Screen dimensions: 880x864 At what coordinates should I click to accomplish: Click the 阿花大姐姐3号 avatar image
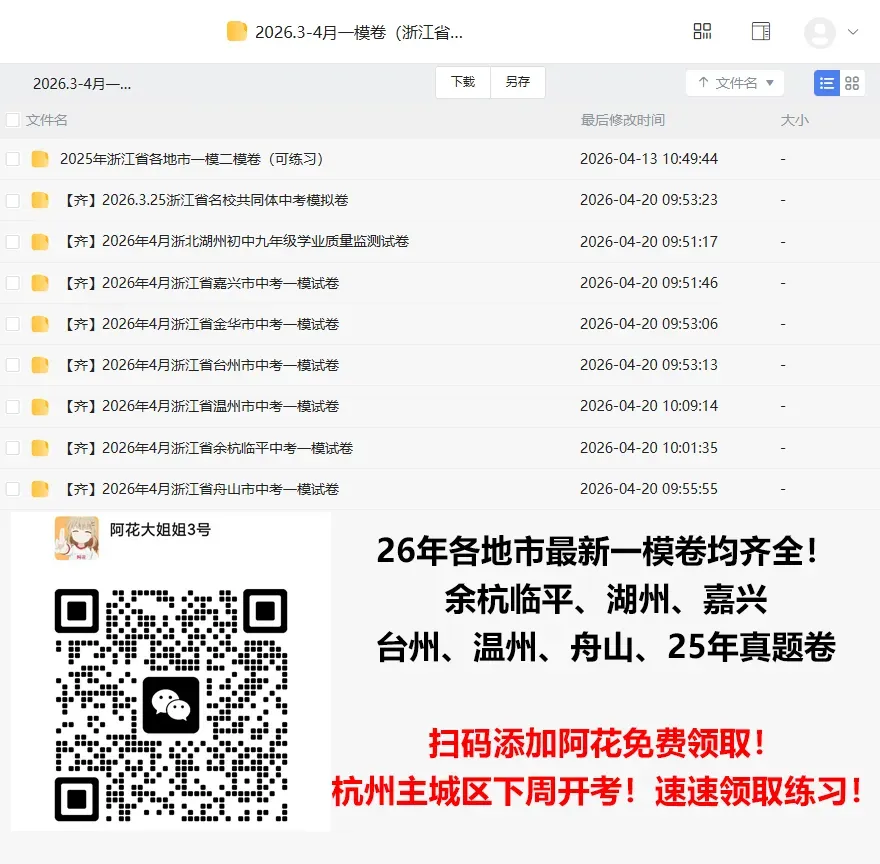(x=77, y=538)
